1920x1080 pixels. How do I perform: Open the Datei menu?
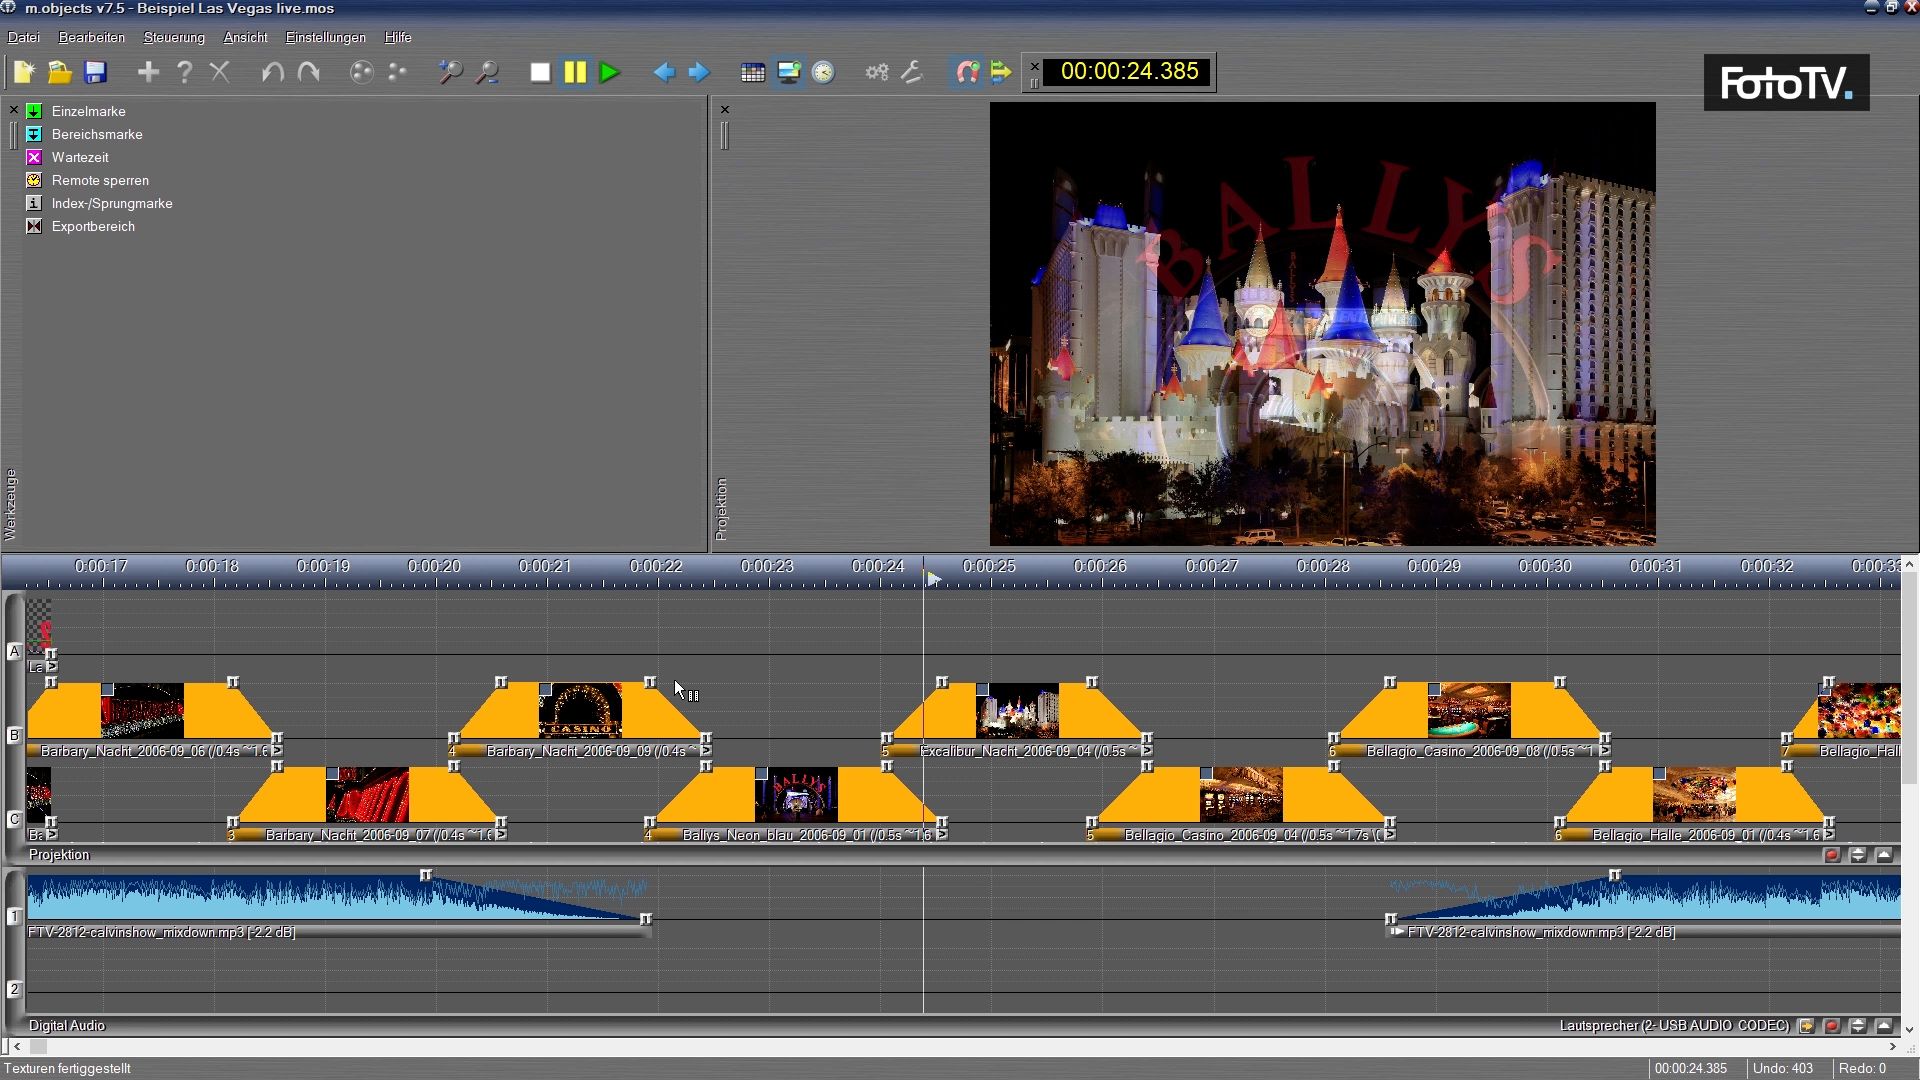click(24, 37)
